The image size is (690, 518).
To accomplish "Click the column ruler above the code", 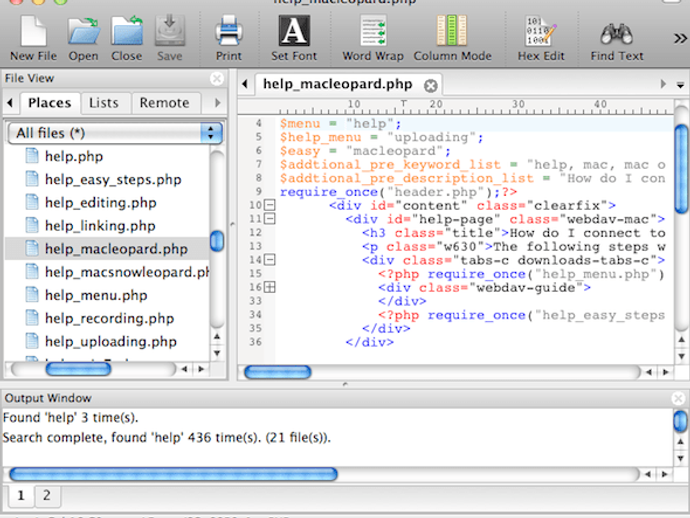I will point(455,107).
